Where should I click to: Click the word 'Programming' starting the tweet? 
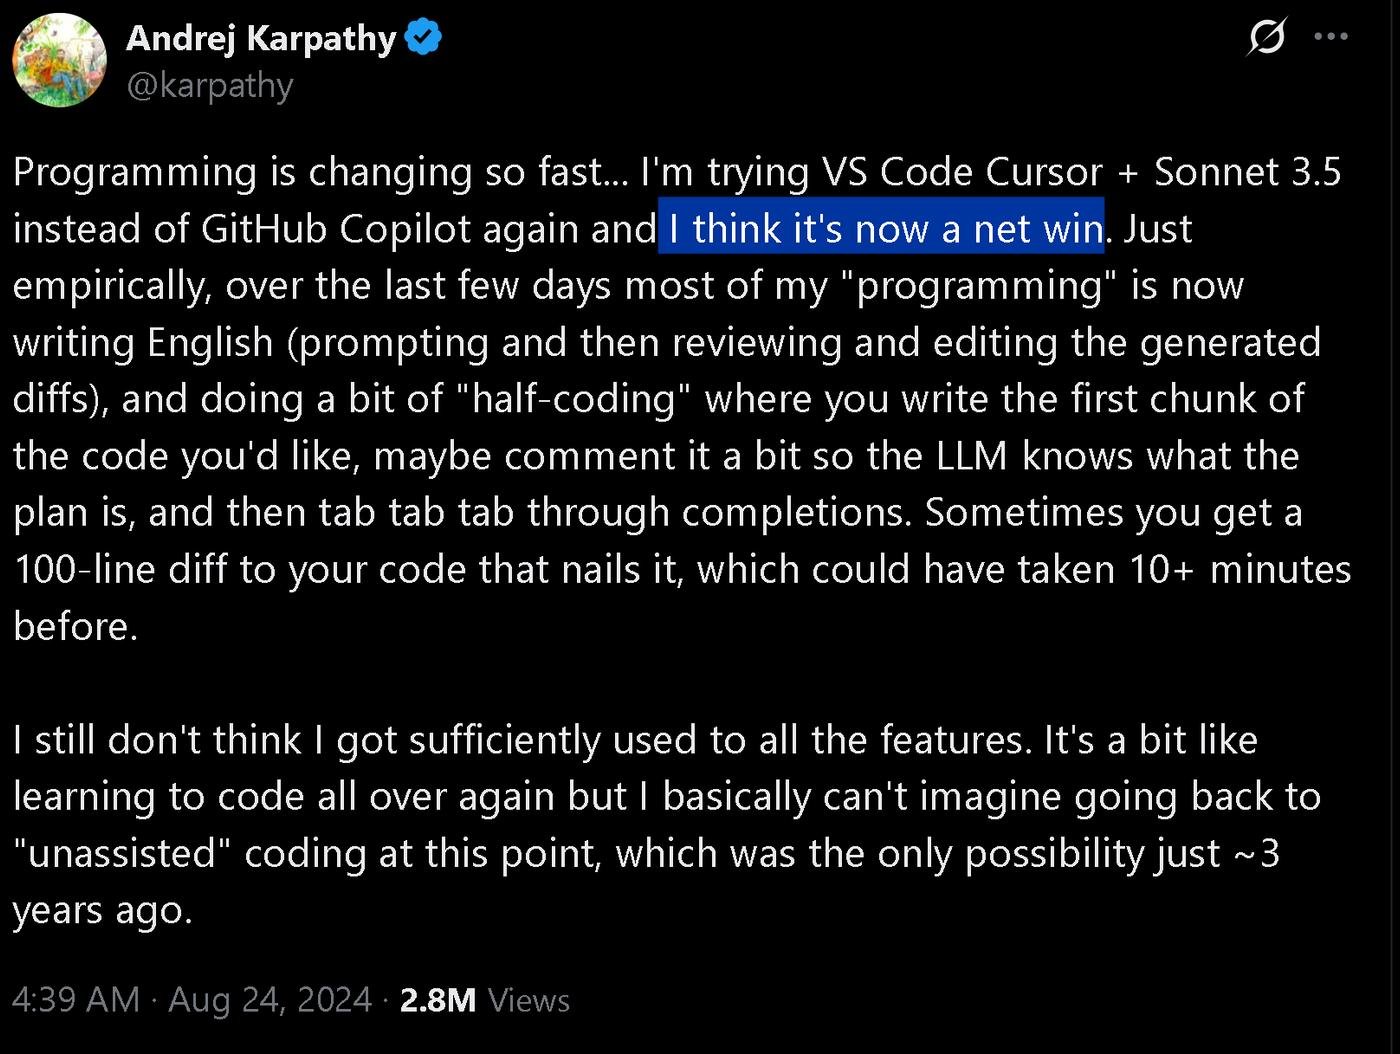click(x=135, y=174)
